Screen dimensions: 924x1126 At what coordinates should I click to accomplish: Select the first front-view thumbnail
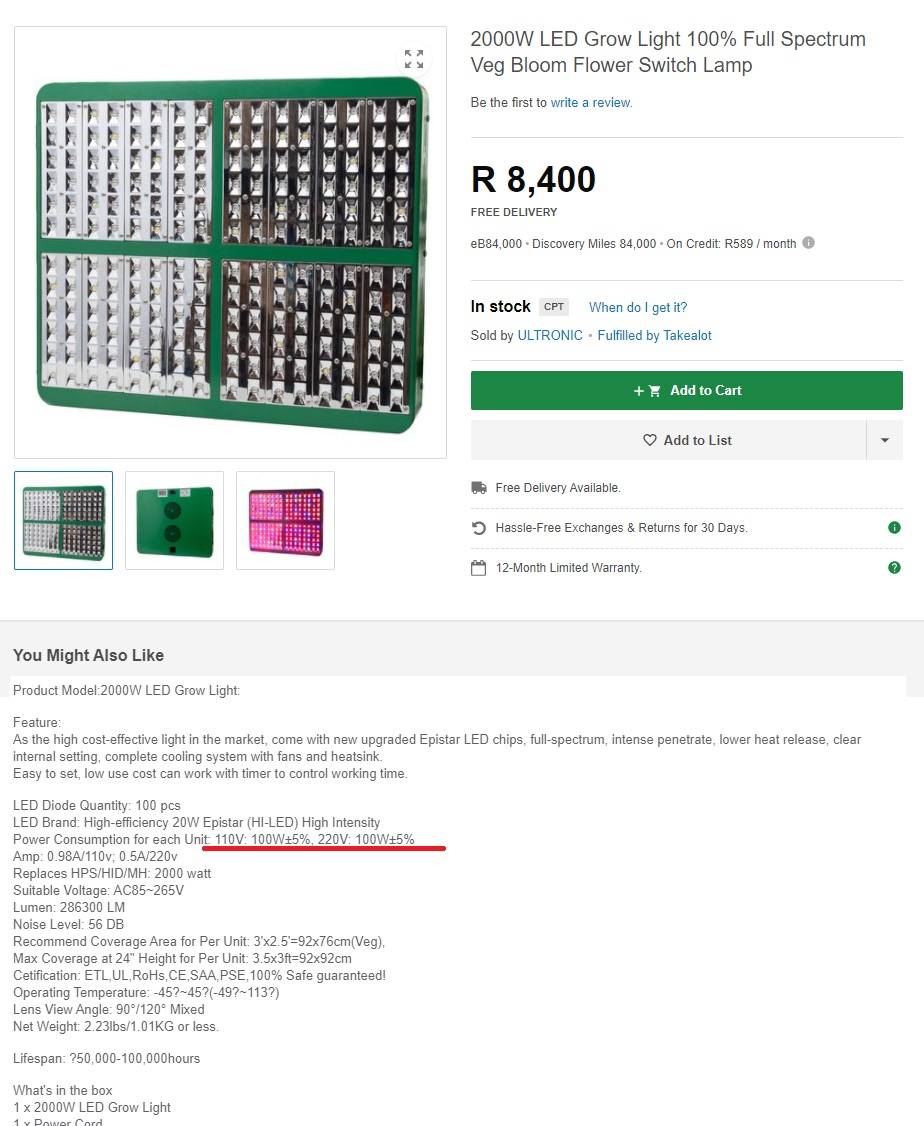64,521
